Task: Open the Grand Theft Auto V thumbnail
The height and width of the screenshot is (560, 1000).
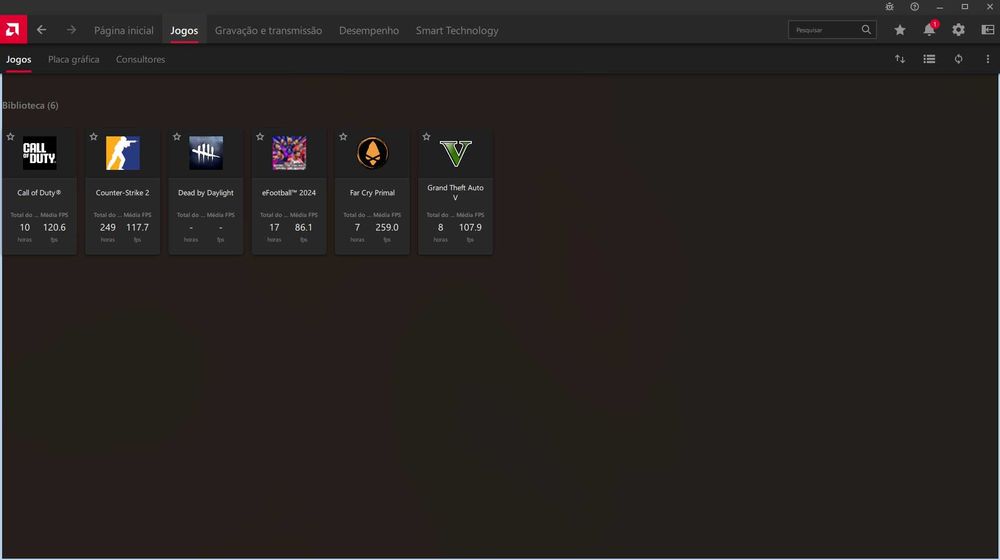Action: [455, 153]
